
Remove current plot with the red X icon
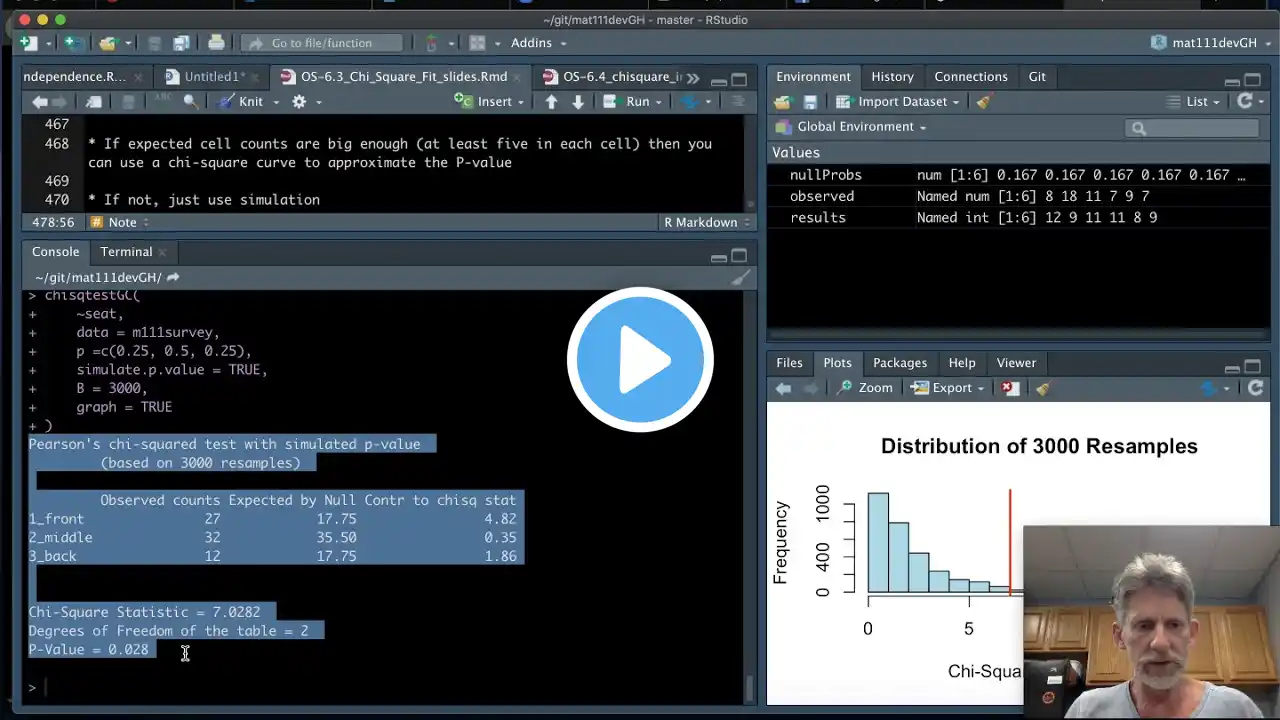click(x=1009, y=388)
